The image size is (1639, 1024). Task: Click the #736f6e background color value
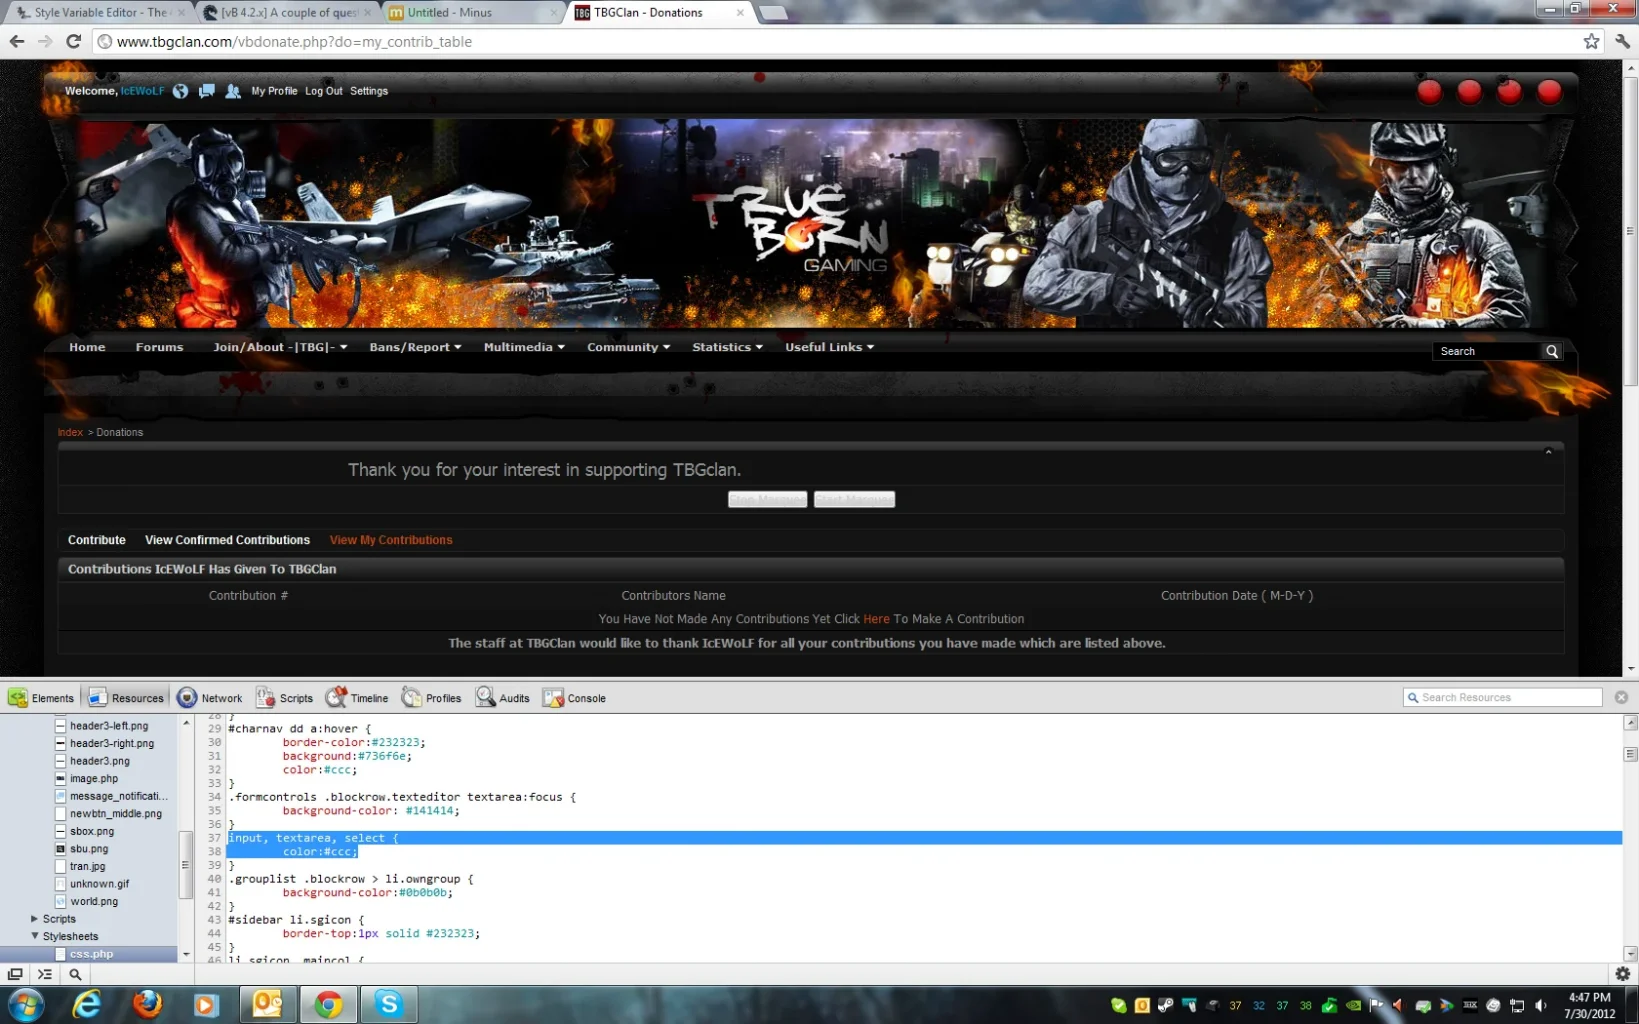(x=382, y=756)
